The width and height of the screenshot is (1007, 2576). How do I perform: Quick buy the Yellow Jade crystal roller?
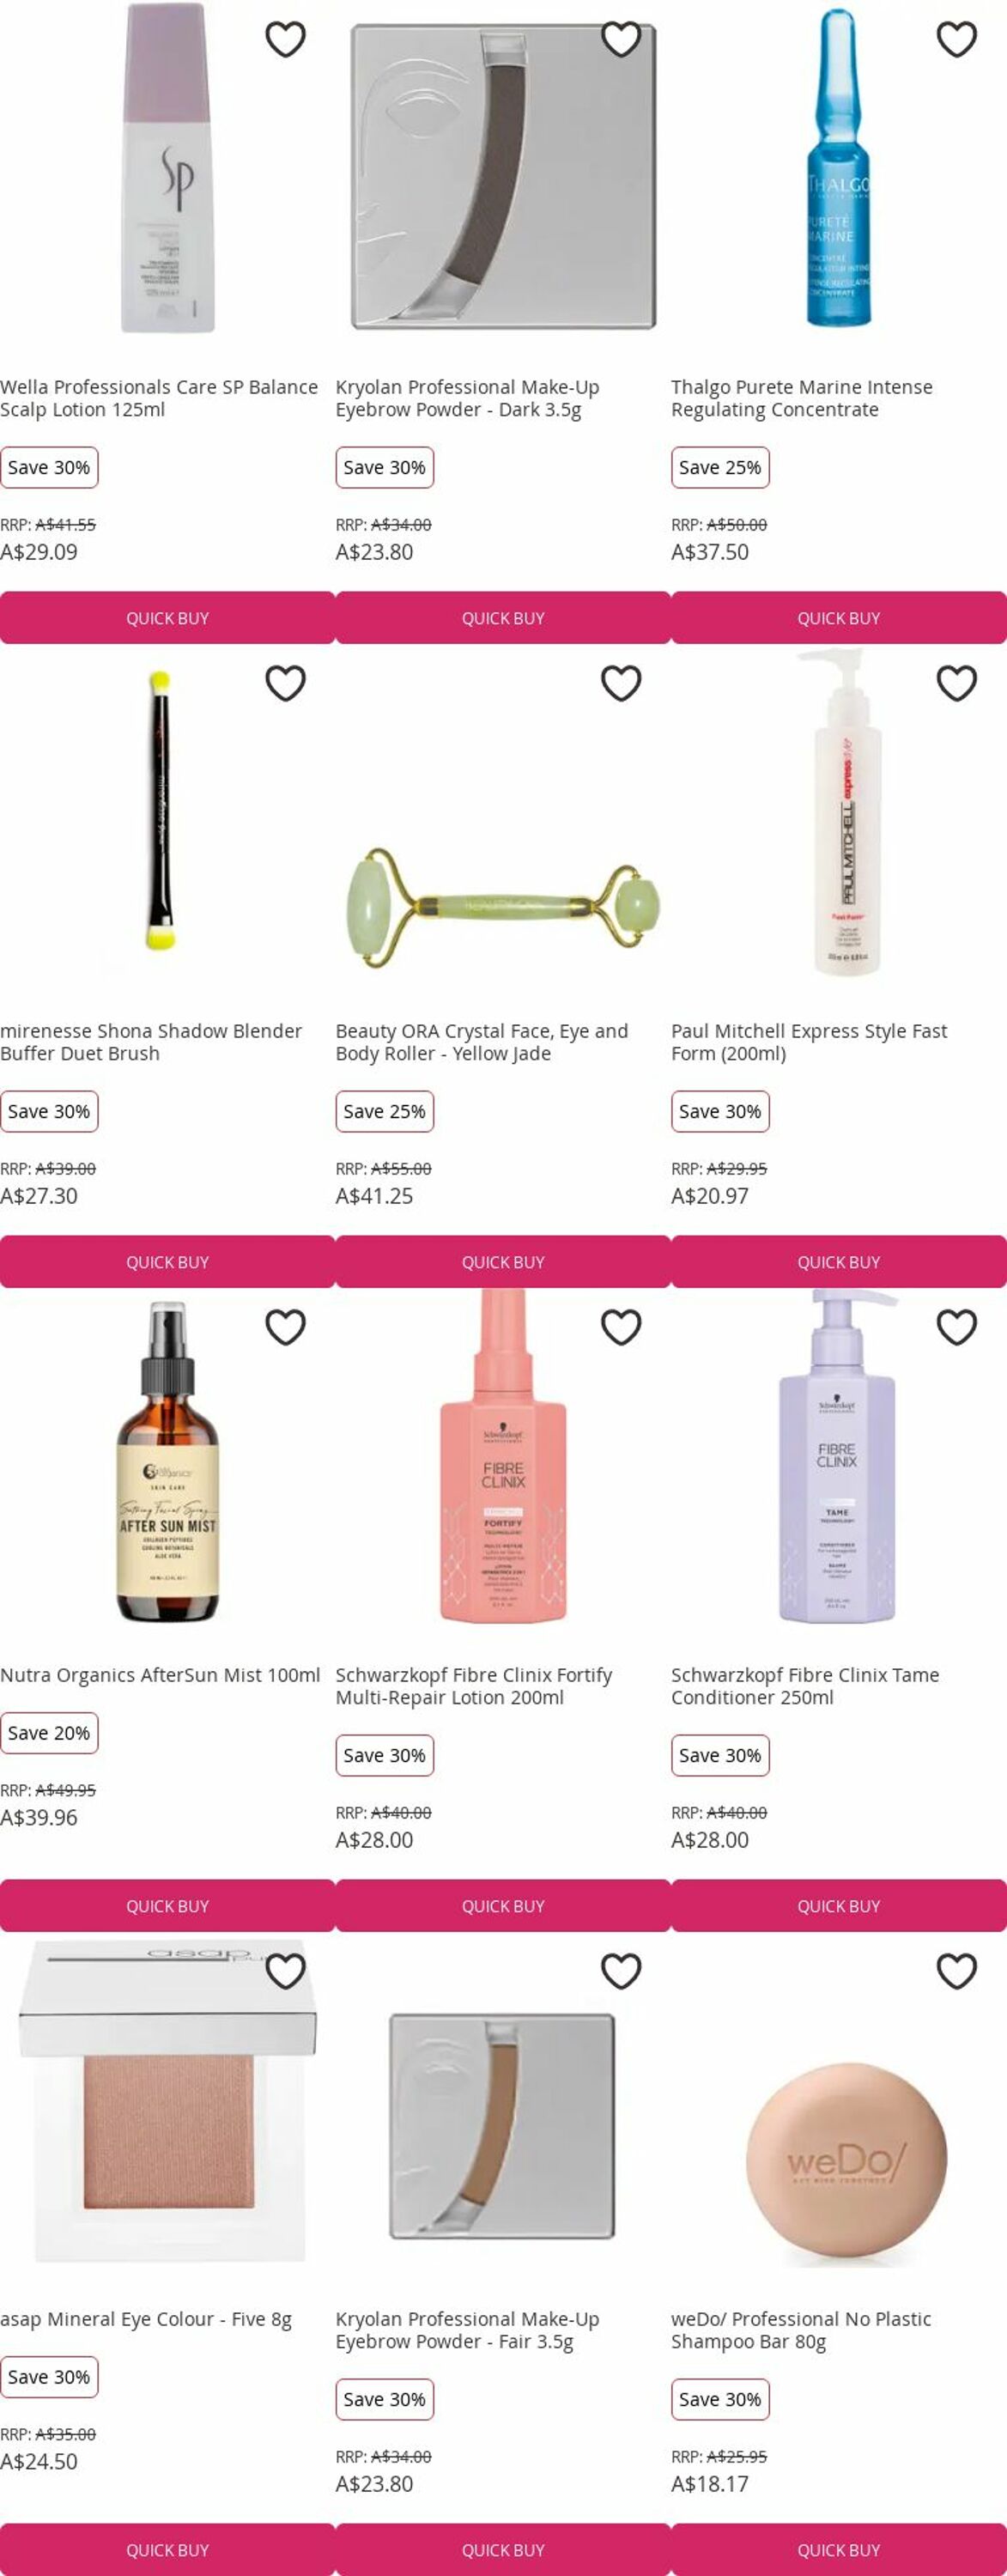coord(503,1262)
